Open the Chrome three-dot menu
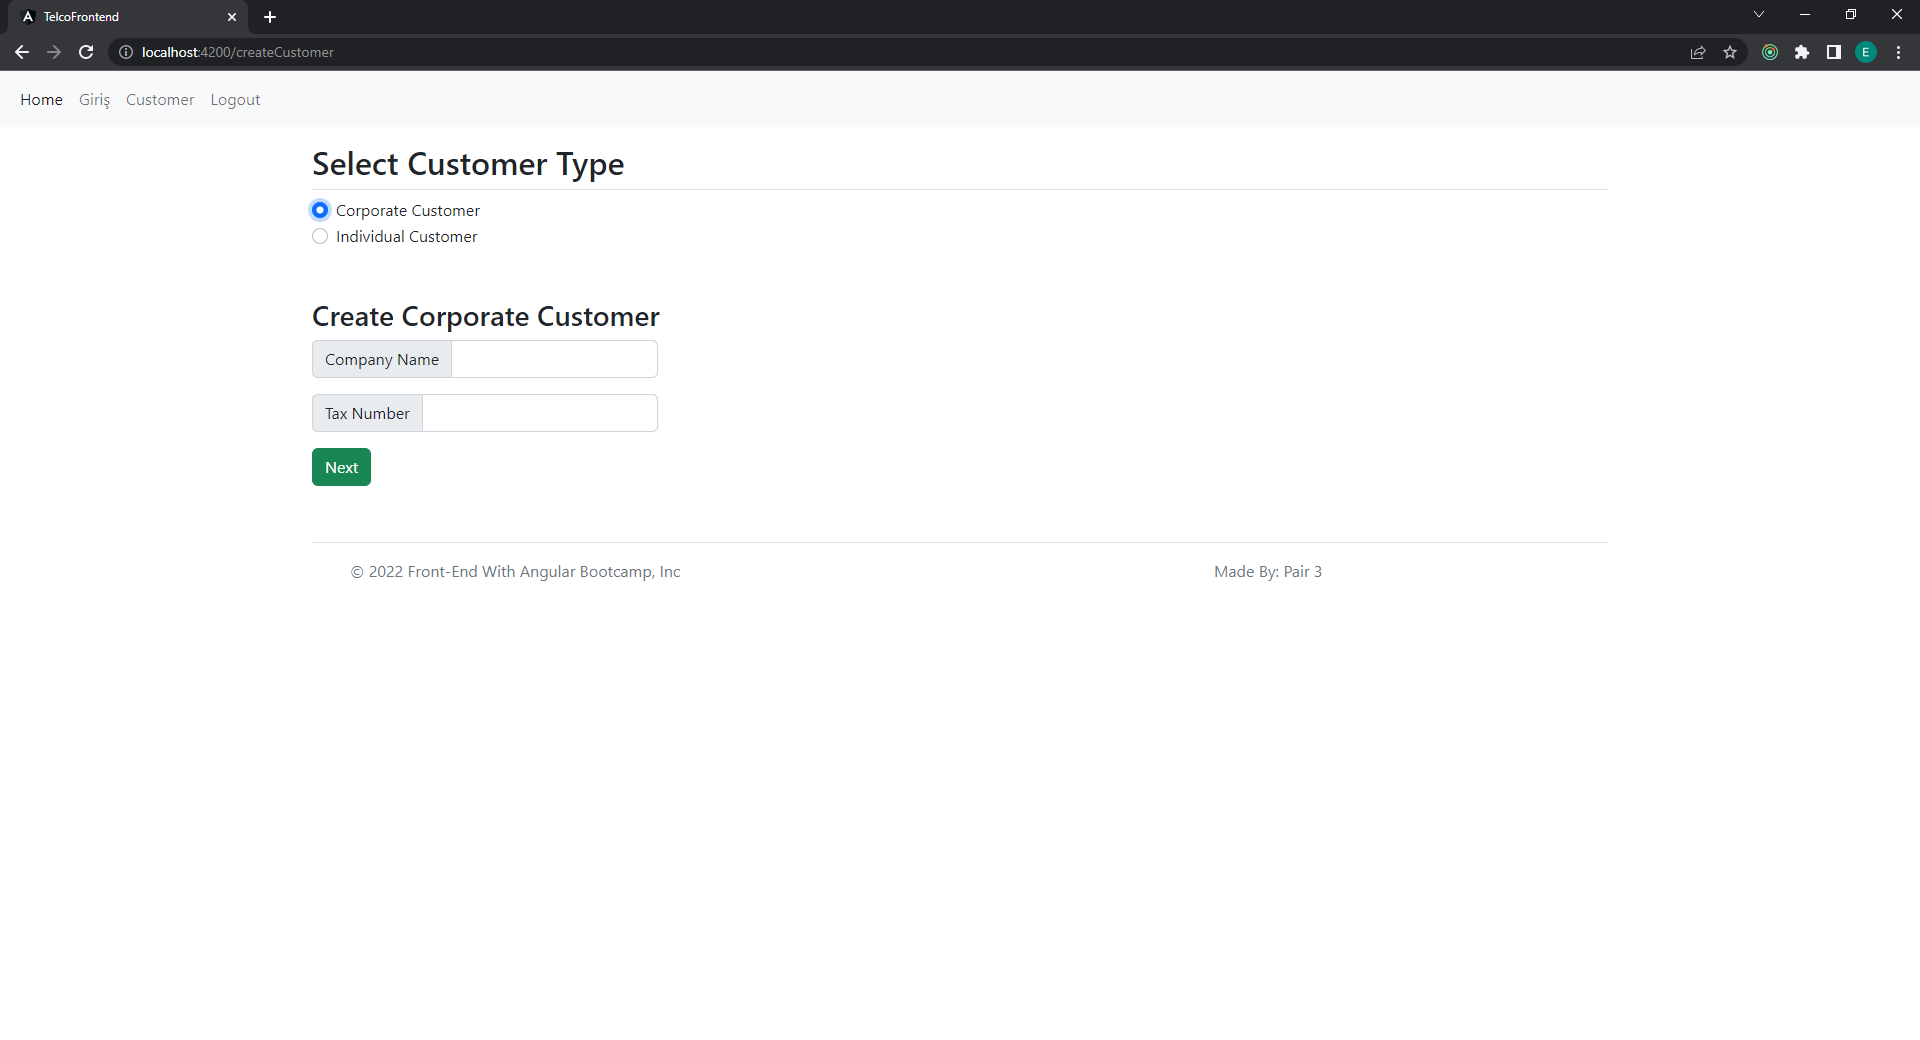This screenshot has width=1920, height=1040. (x=1899, y=52)
